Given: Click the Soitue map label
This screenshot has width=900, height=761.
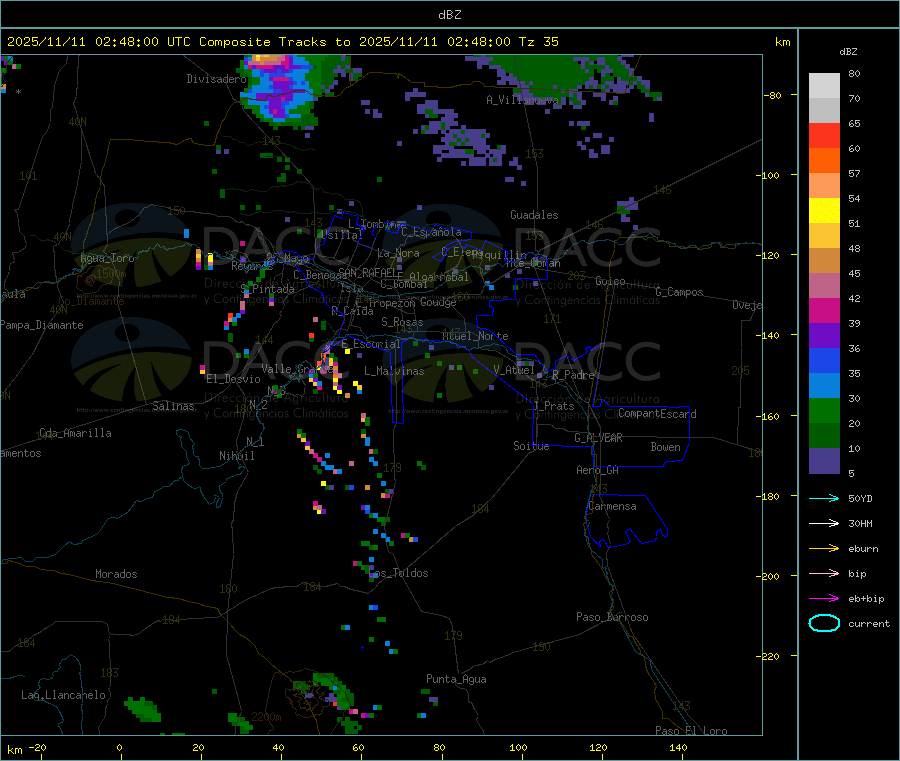Looking at the screenshot, I should coord(531,446).
